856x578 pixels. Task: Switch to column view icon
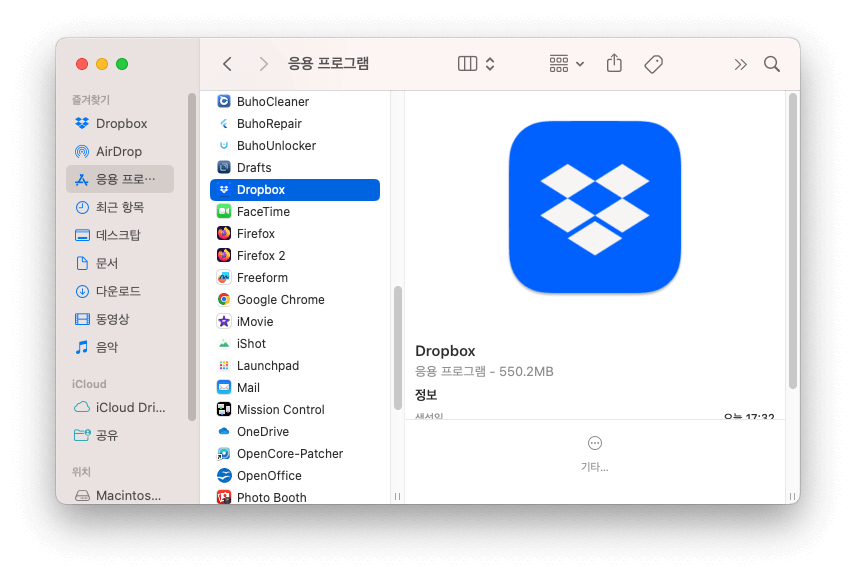(x=467, y=64)
